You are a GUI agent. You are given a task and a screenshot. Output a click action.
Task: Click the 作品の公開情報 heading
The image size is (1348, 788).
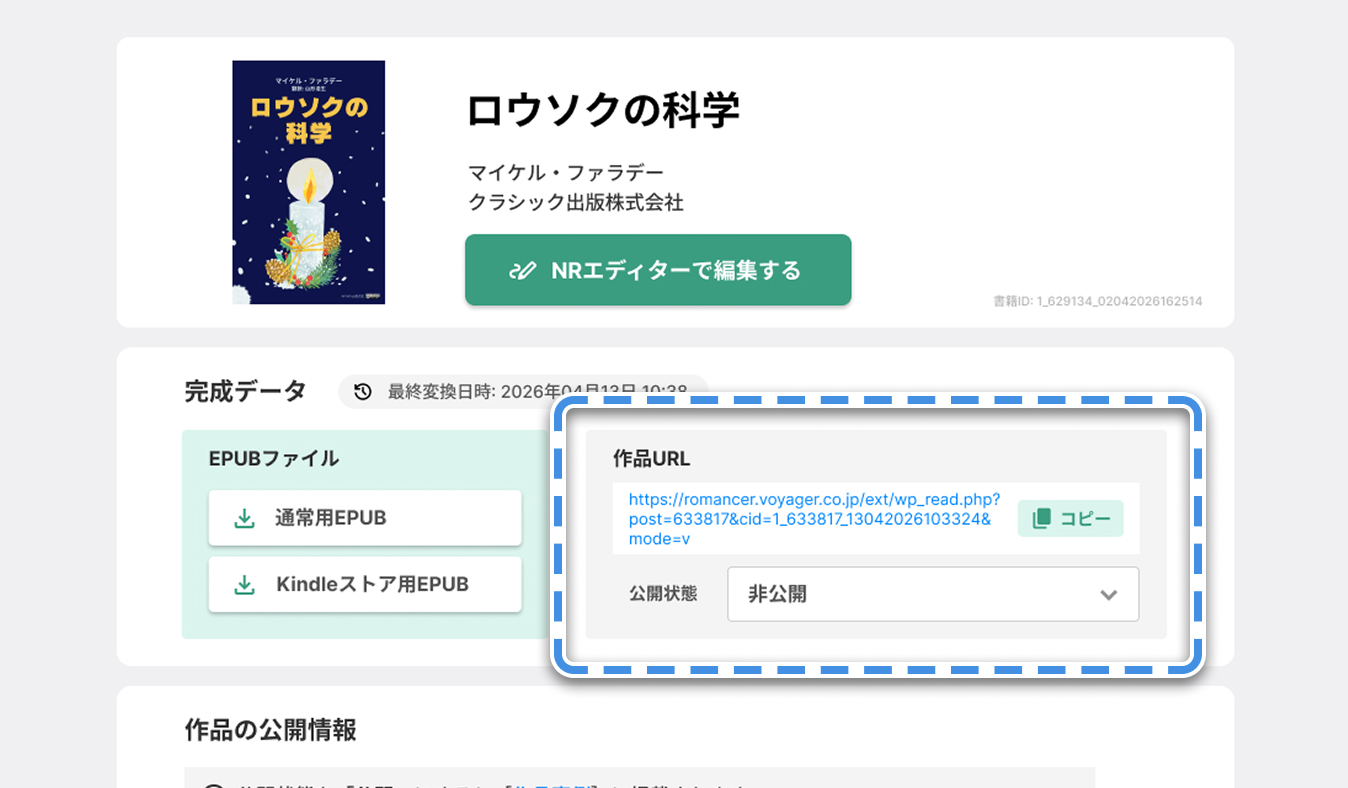point(271,730)
